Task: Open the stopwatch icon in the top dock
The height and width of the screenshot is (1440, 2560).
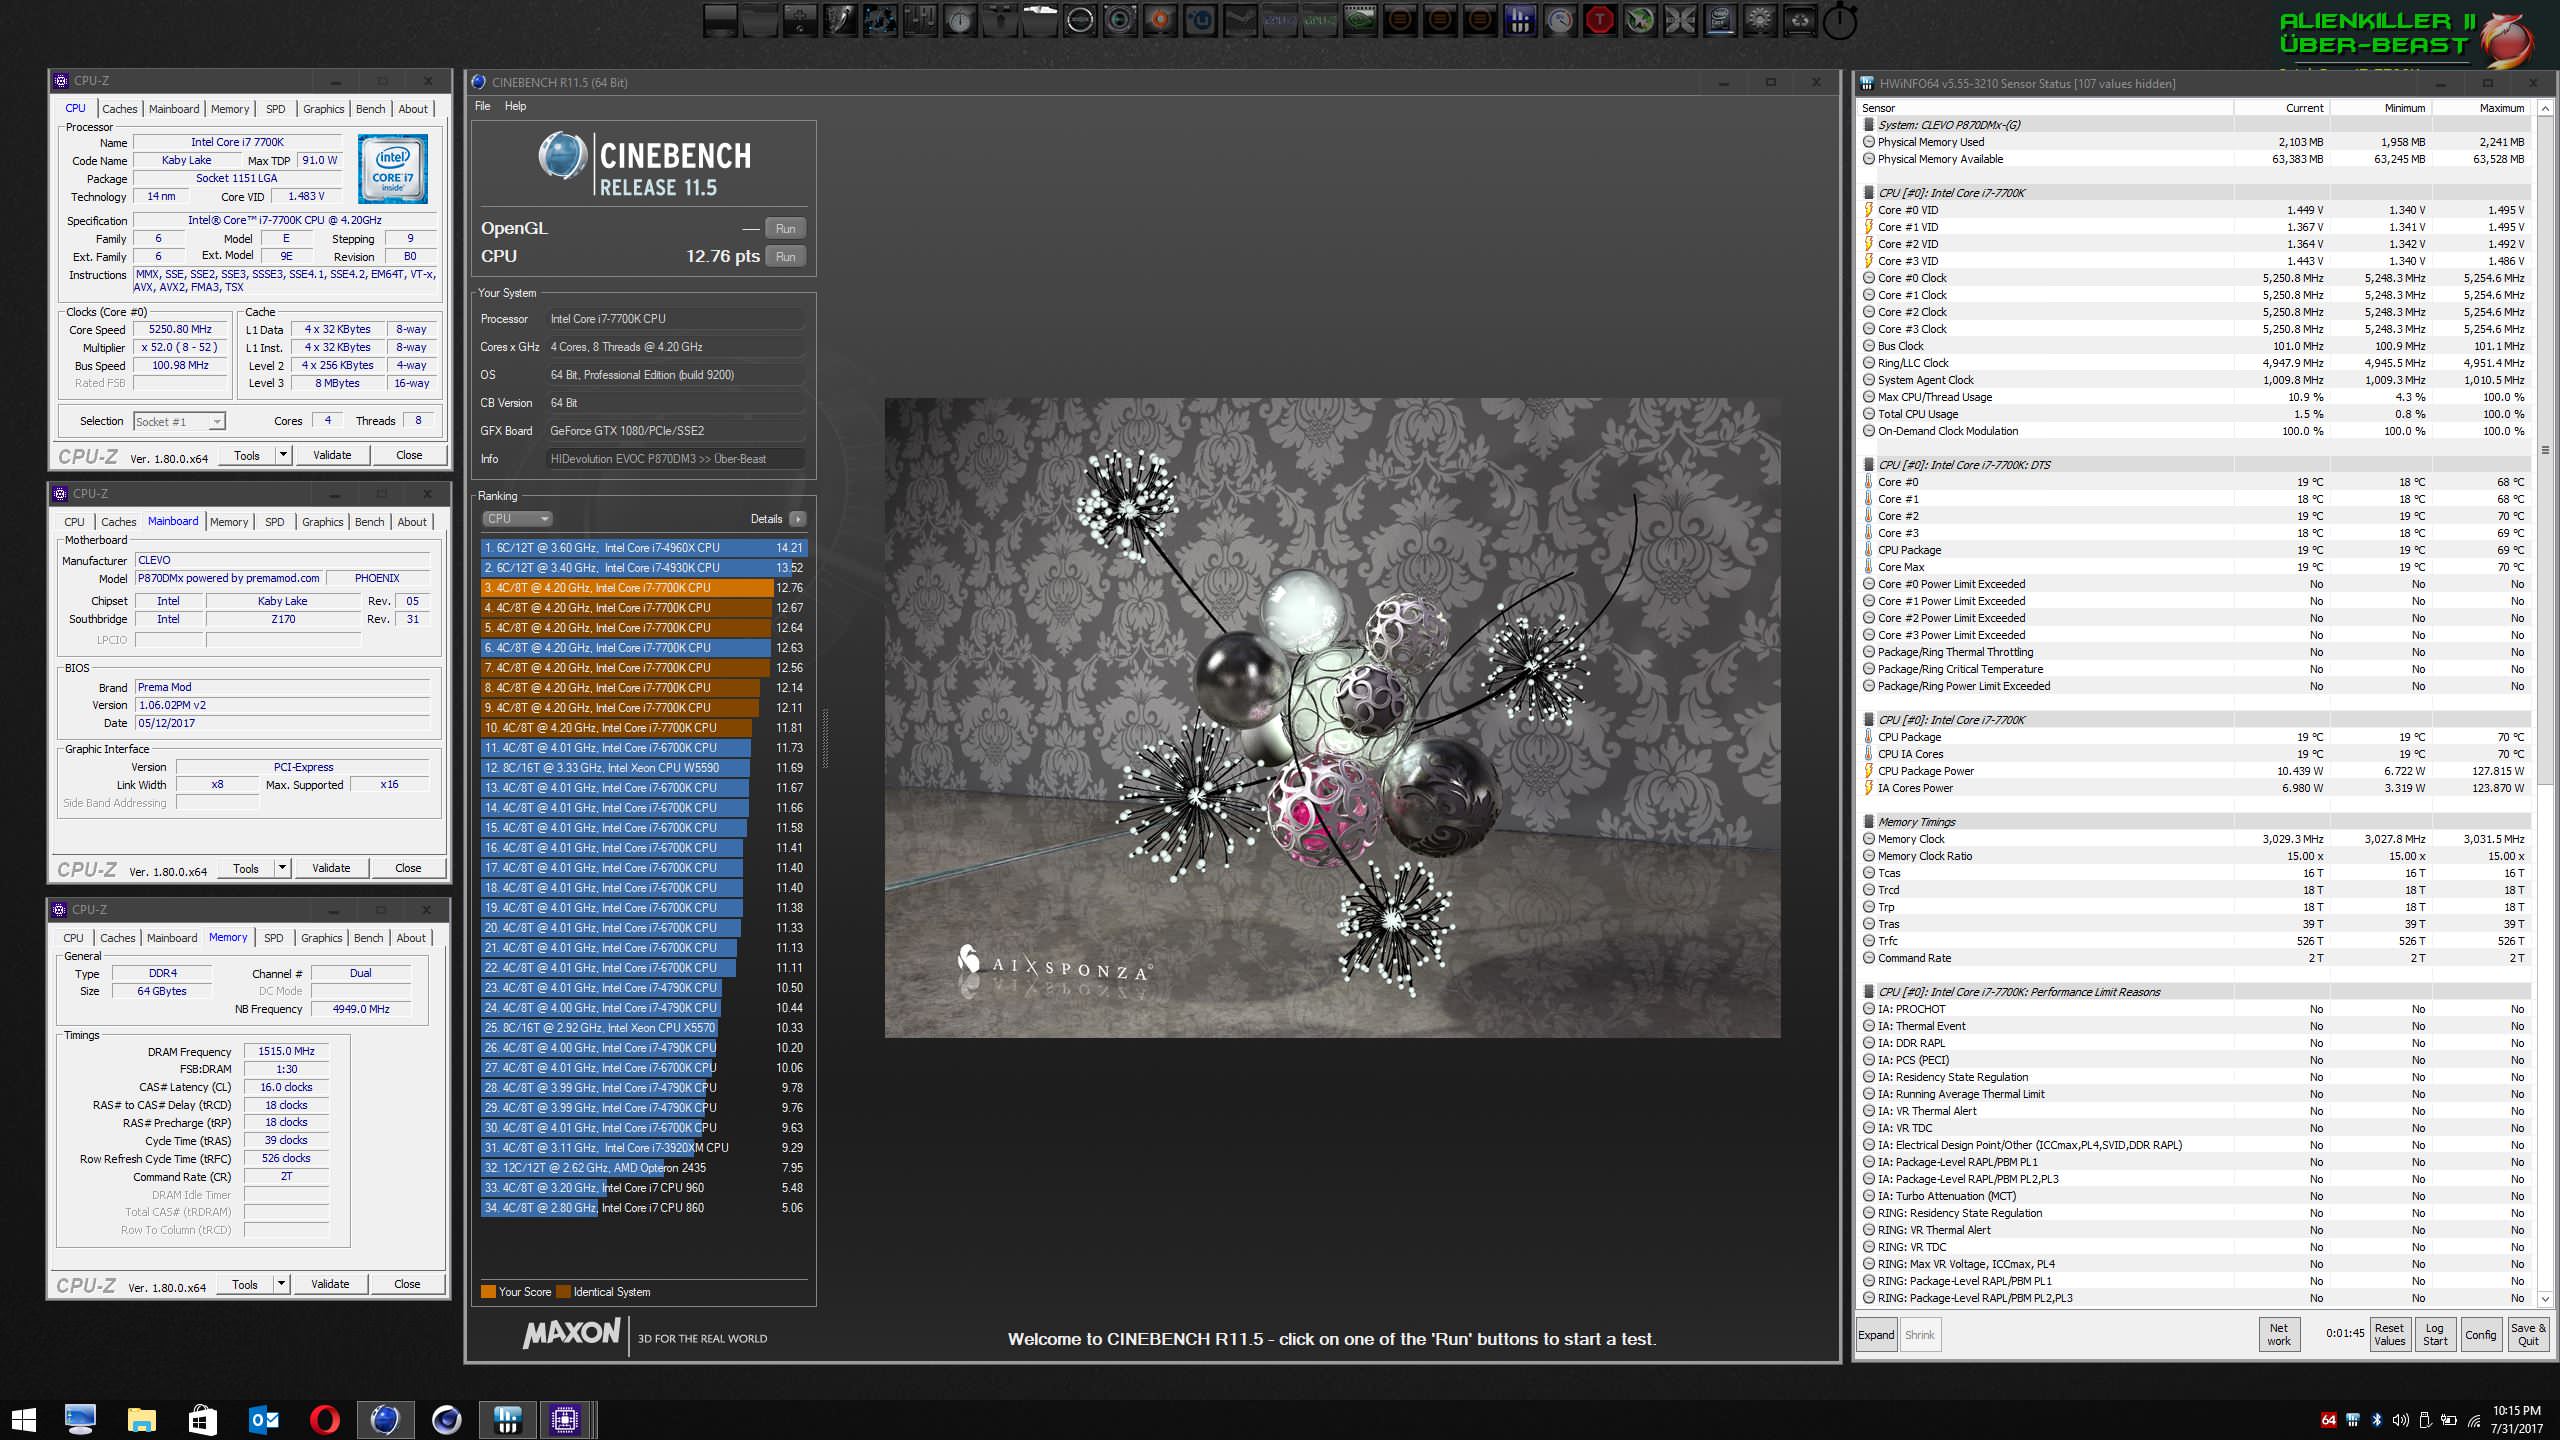Action: point(1840,21)
